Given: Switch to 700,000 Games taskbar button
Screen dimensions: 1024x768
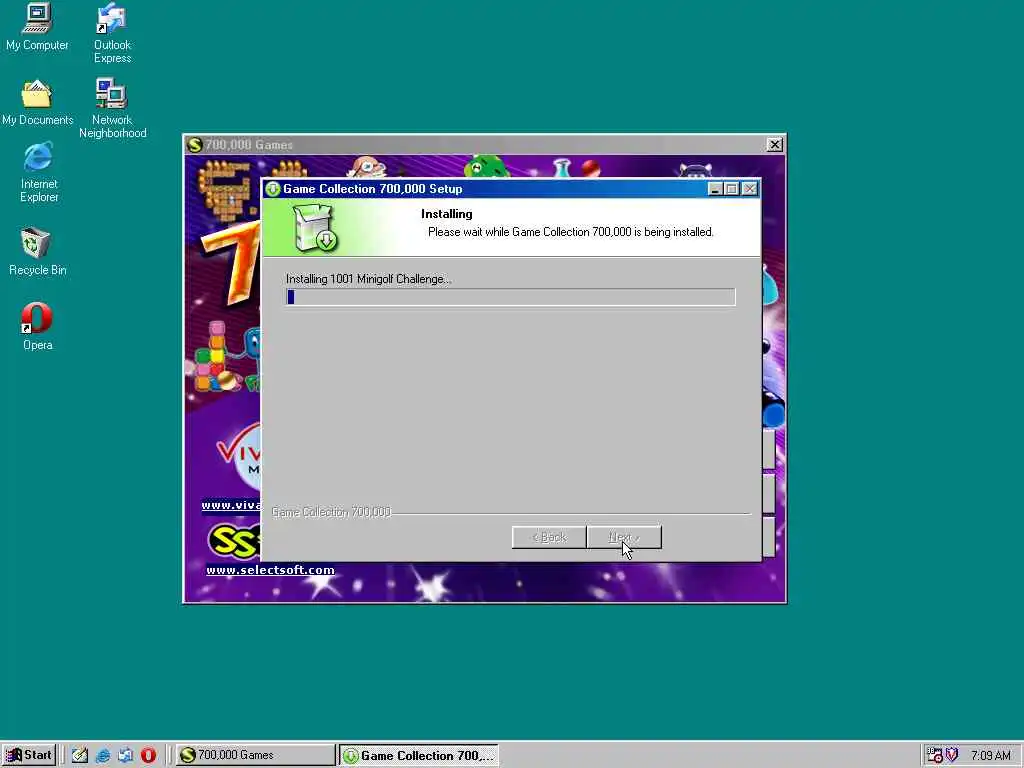Looking at the screenshot, I should click(255, 755).
